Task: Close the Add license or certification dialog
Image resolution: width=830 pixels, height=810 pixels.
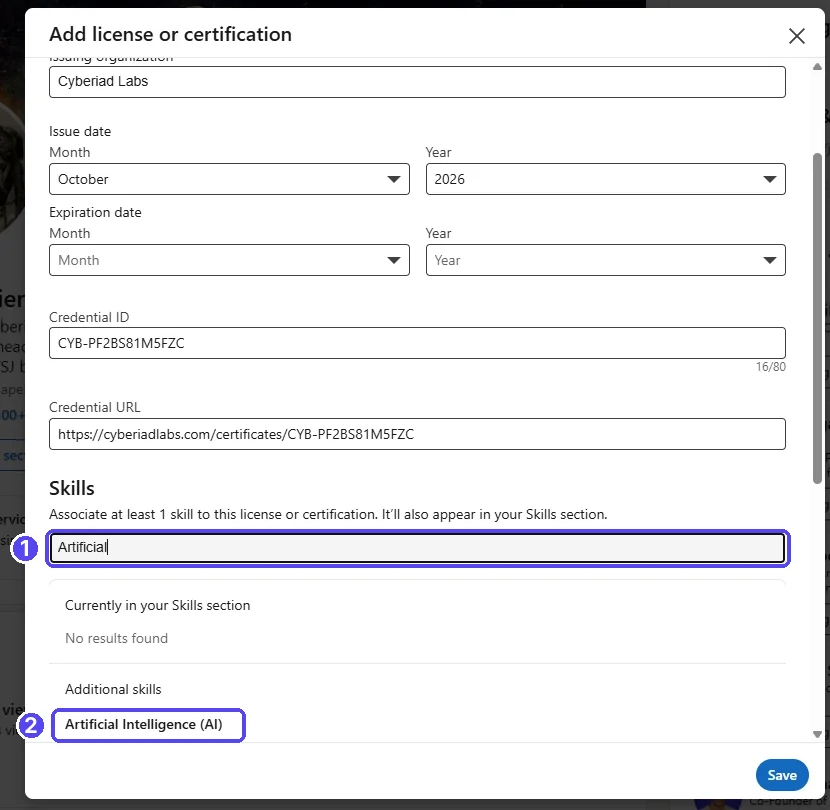Action: (x=796, y=36)
